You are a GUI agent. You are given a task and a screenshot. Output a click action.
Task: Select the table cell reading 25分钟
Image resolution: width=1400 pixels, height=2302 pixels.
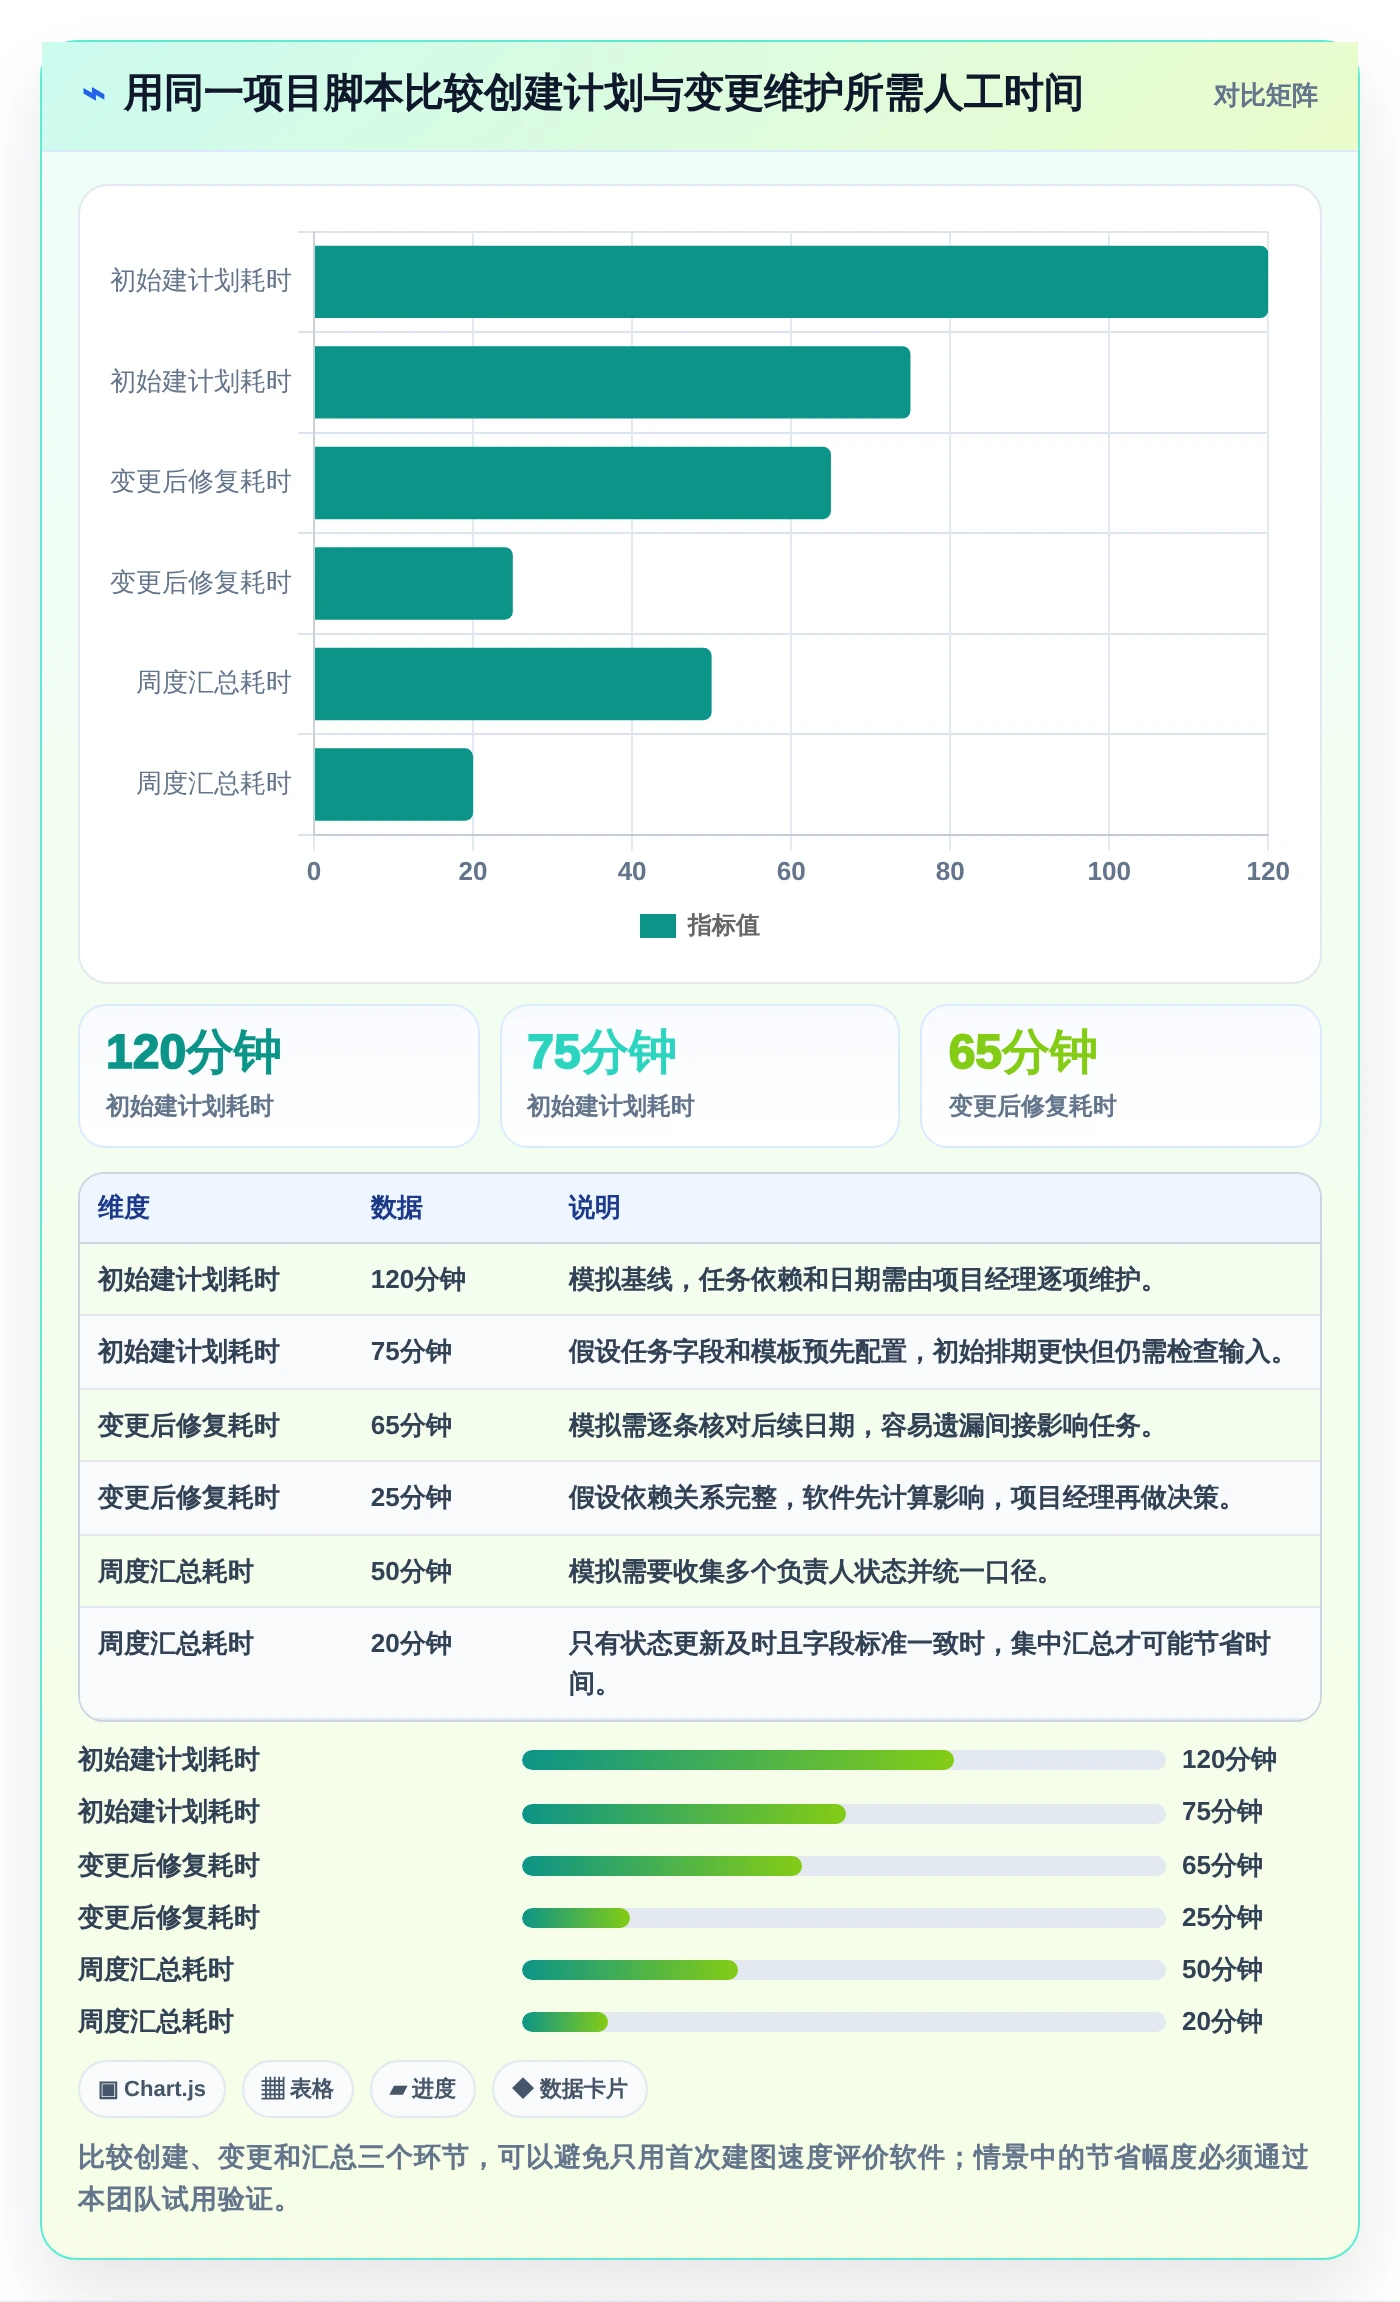click(x=411, y=1498)
